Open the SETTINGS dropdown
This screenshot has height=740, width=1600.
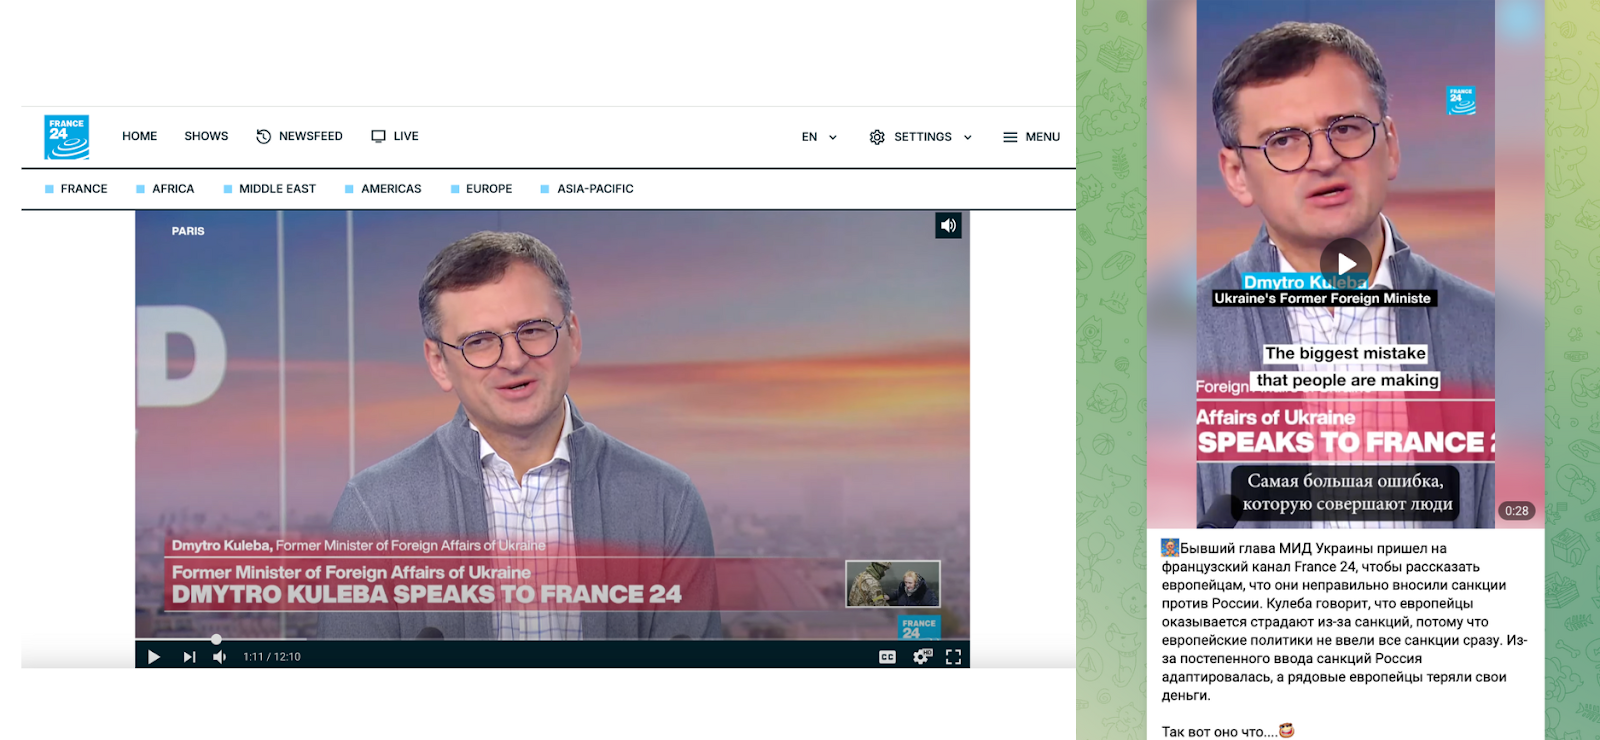(920, 137)
